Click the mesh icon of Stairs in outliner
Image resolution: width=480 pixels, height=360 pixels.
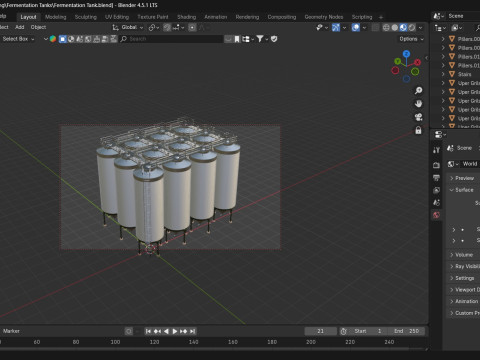coord(452,74)
